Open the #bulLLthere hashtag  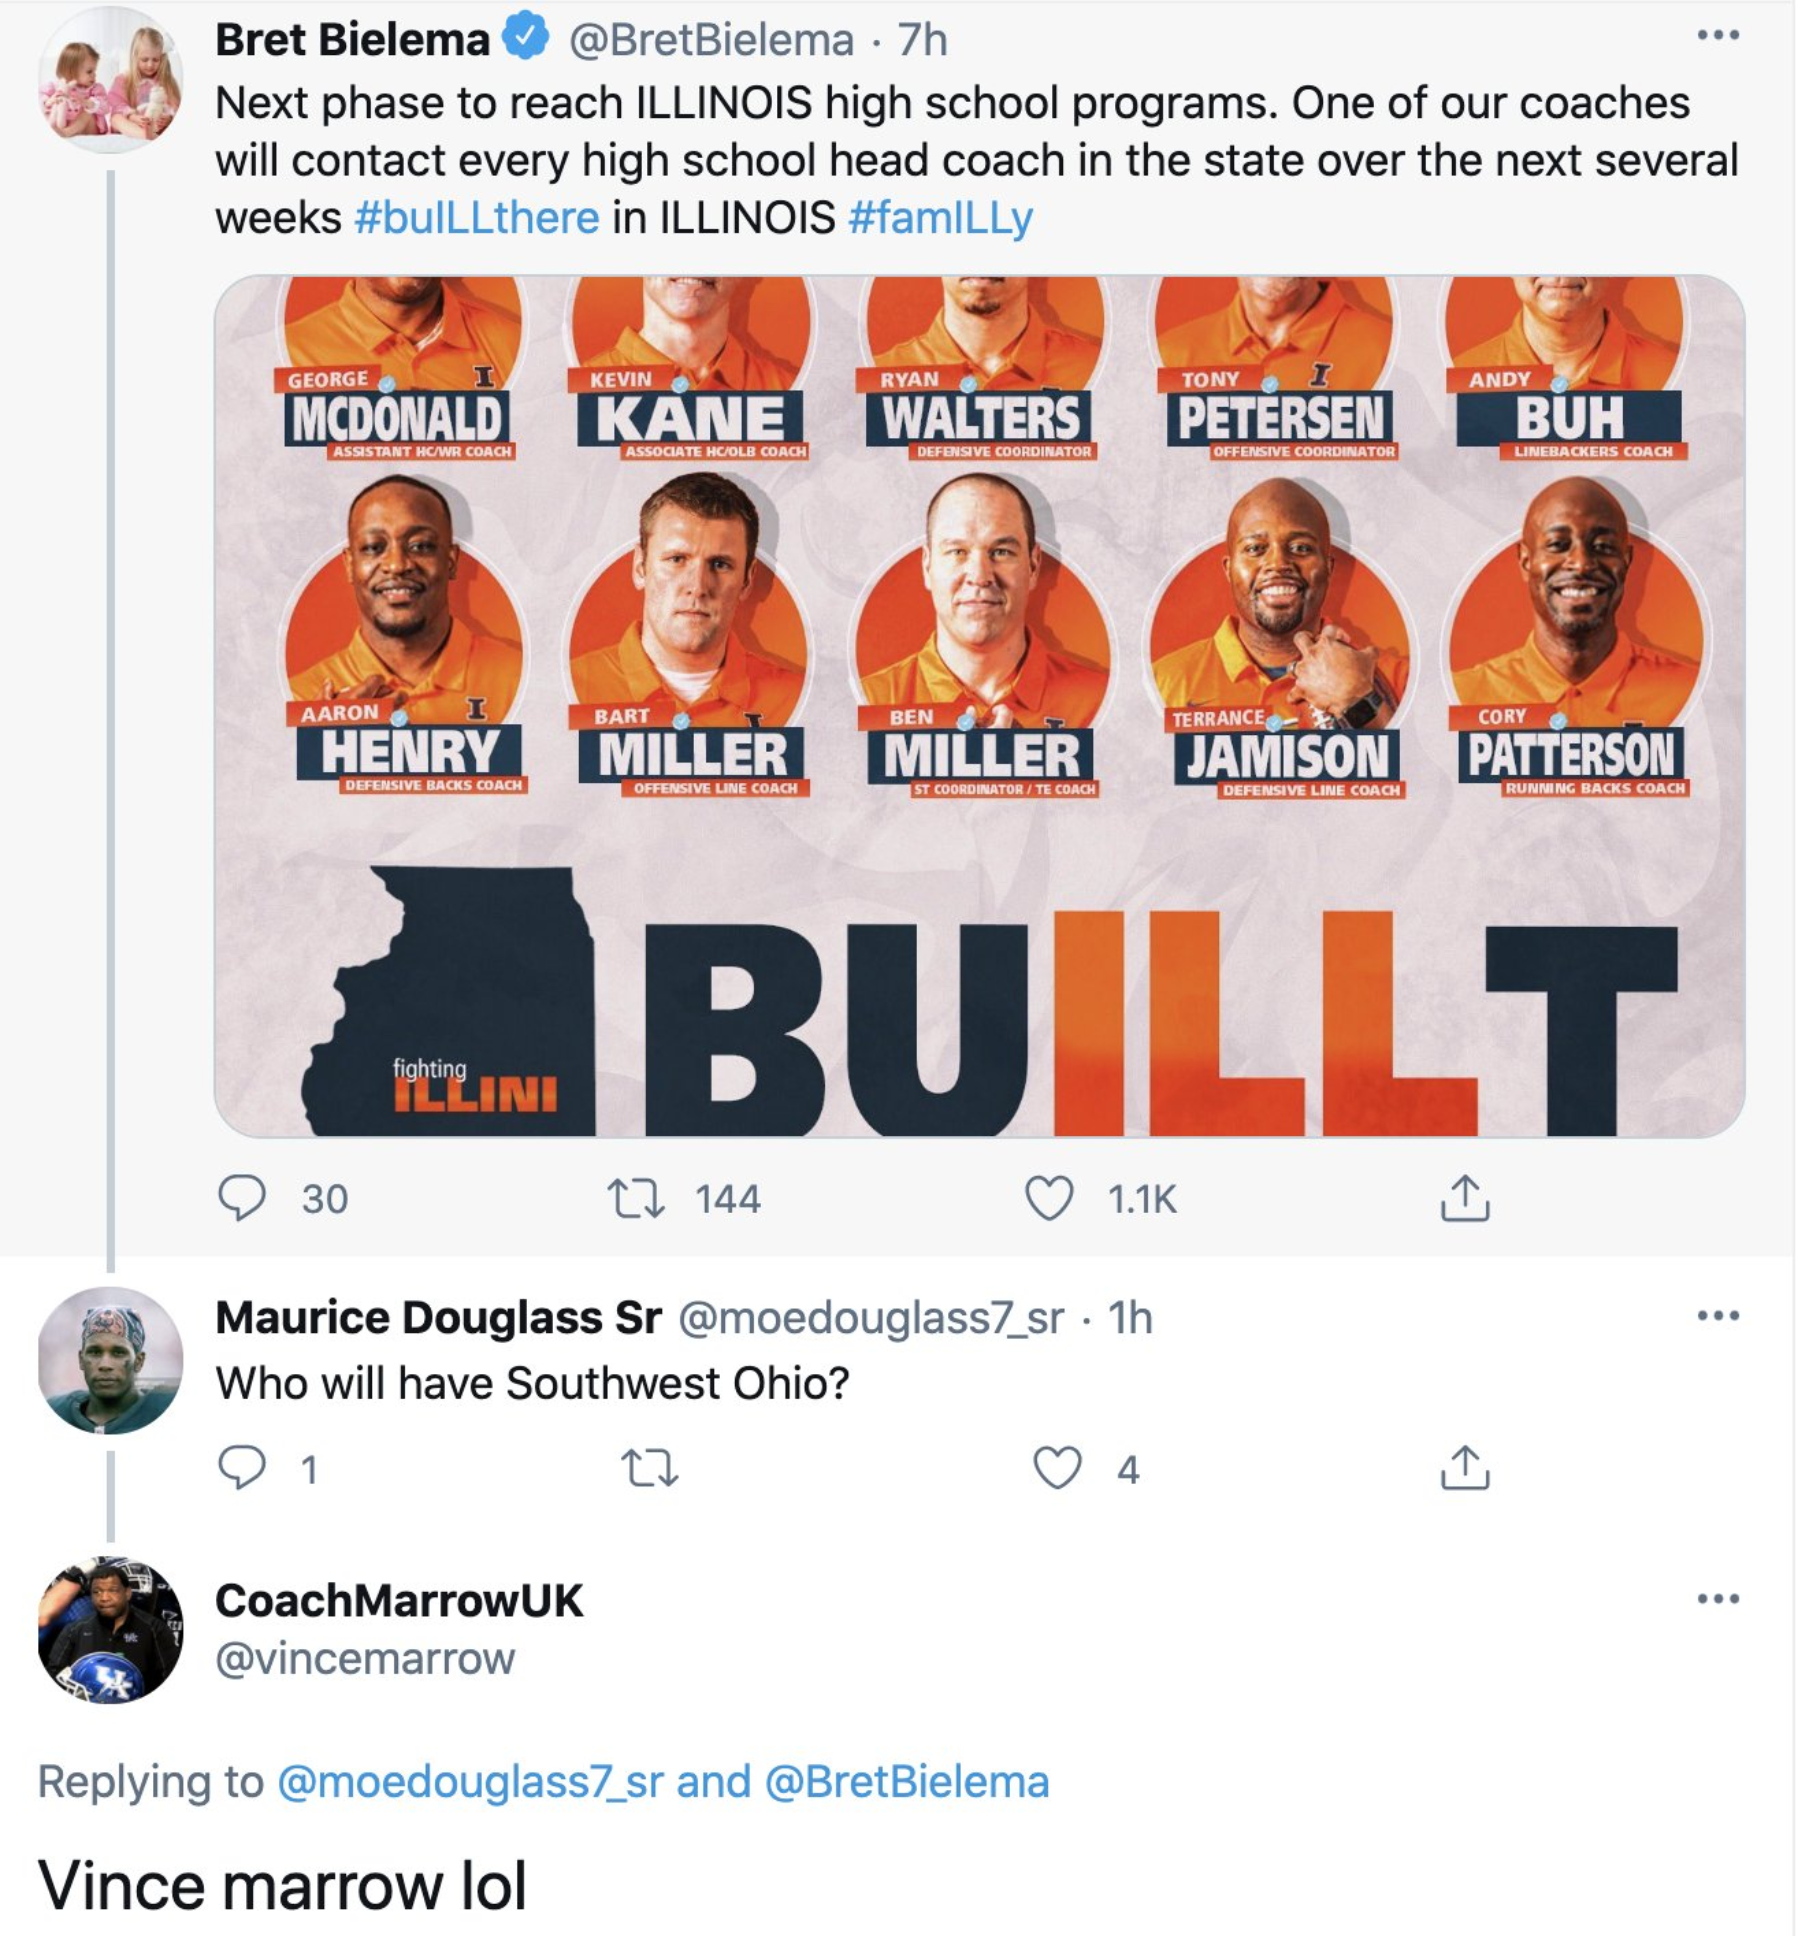click(477, 218)
